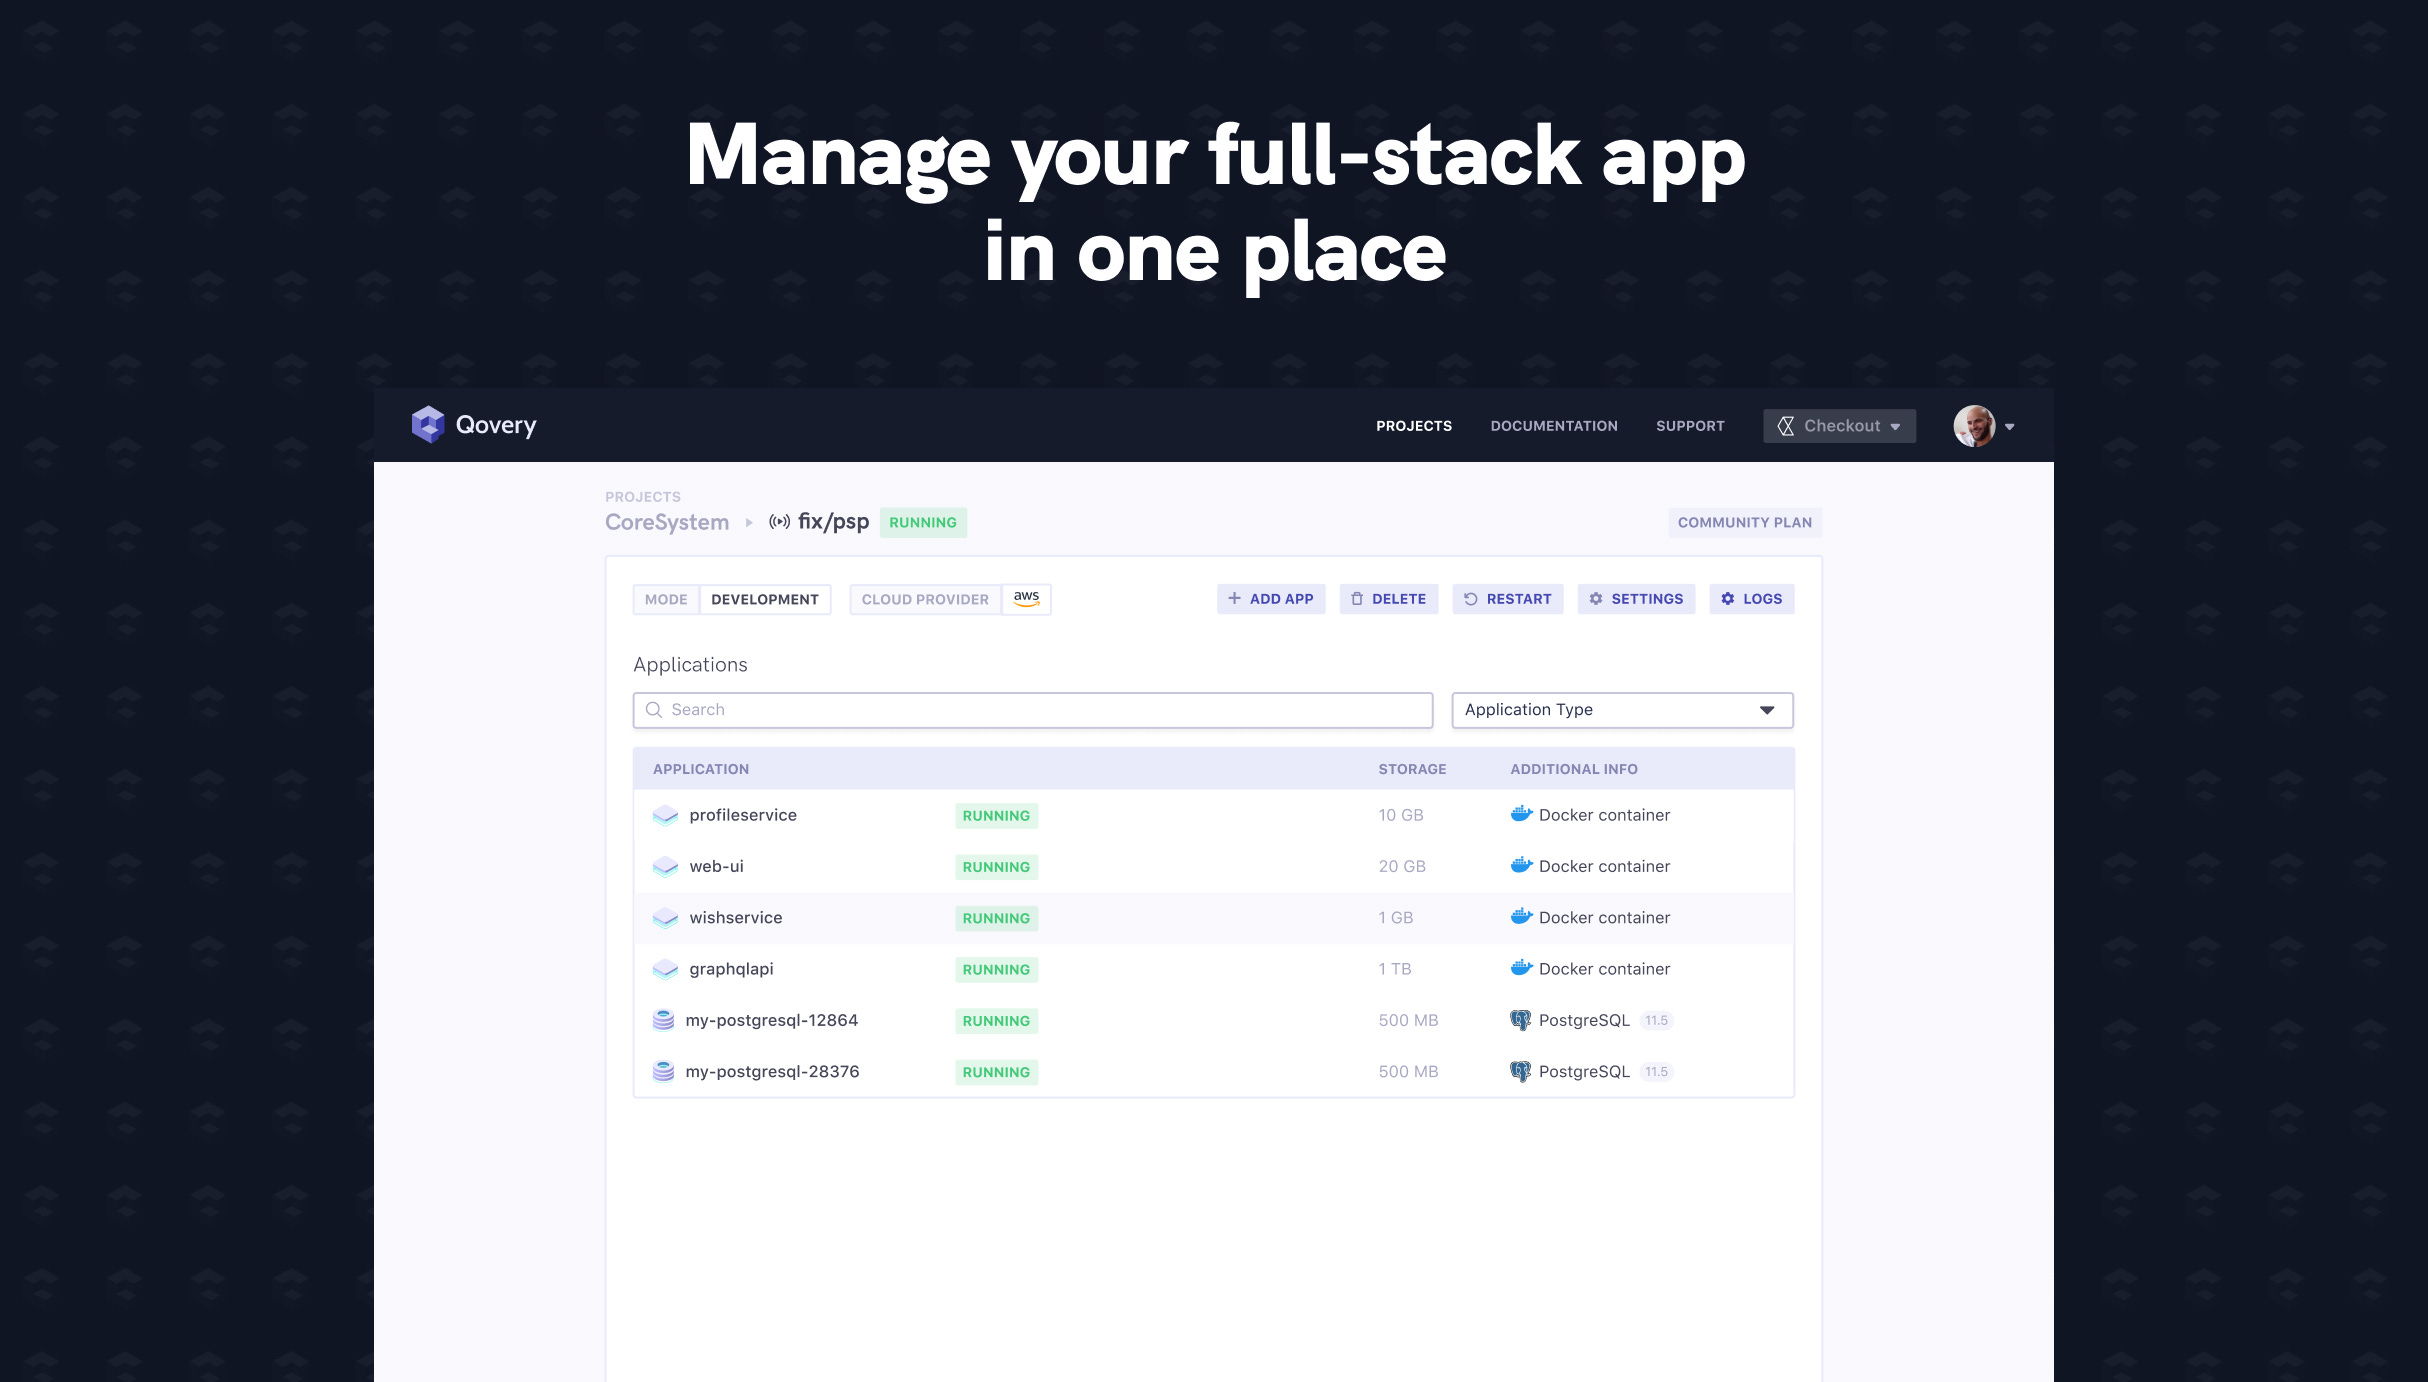Click the Qovery cube logo icon
Screen dimensions: 2428x1382
coord(428,425)
